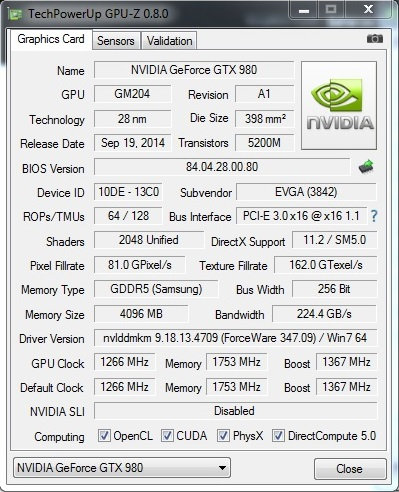Click the Bus Interface question mark

pyautogui.click(x=374, y=216)
